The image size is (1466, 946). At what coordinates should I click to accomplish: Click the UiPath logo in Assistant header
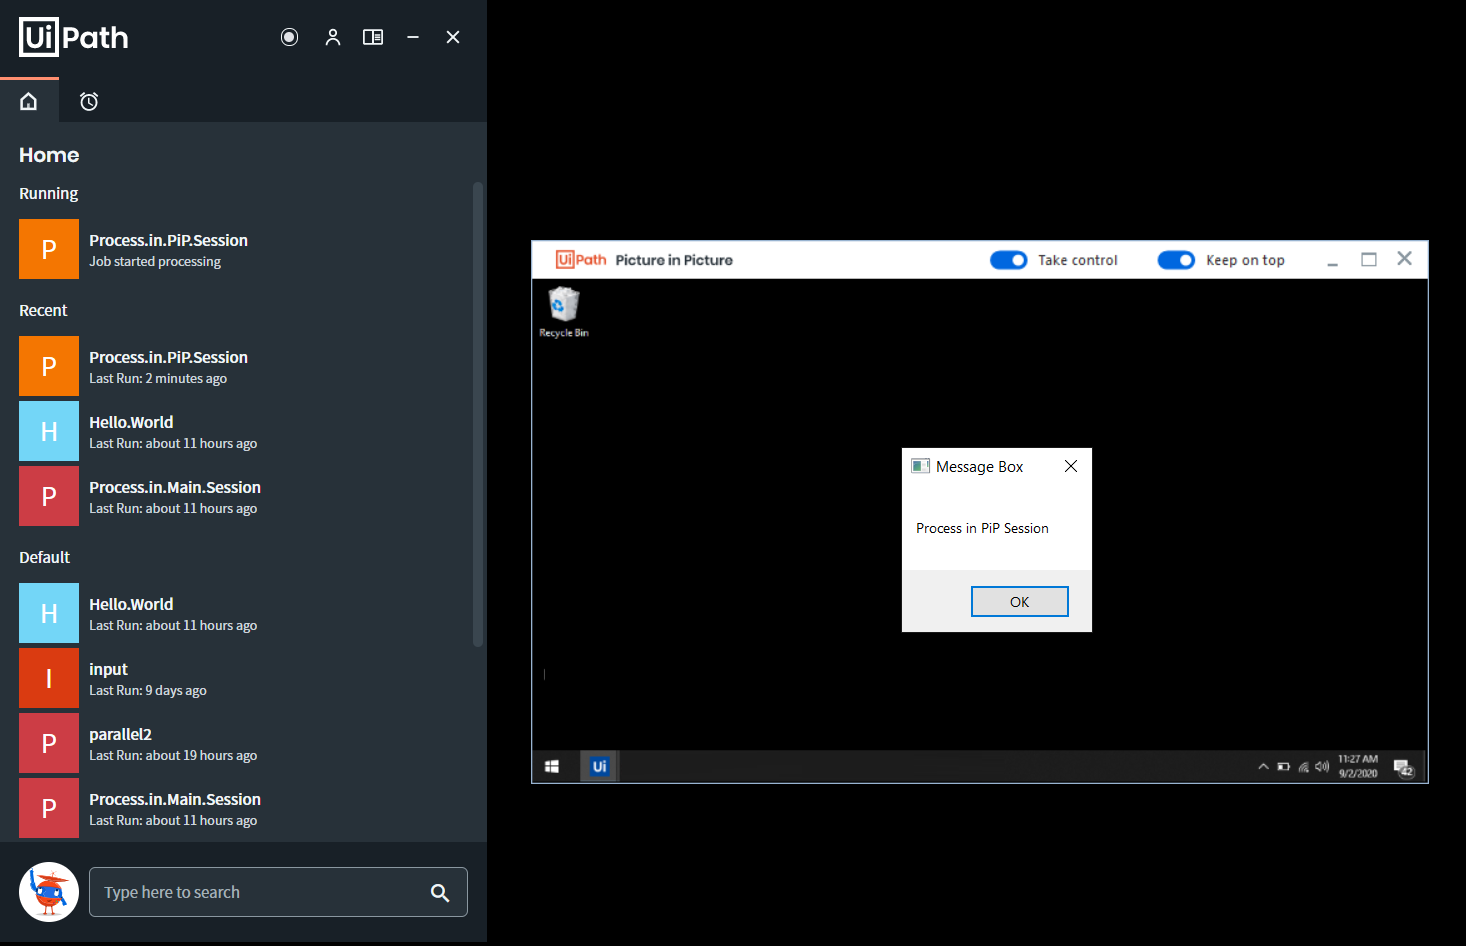[74, 37]
